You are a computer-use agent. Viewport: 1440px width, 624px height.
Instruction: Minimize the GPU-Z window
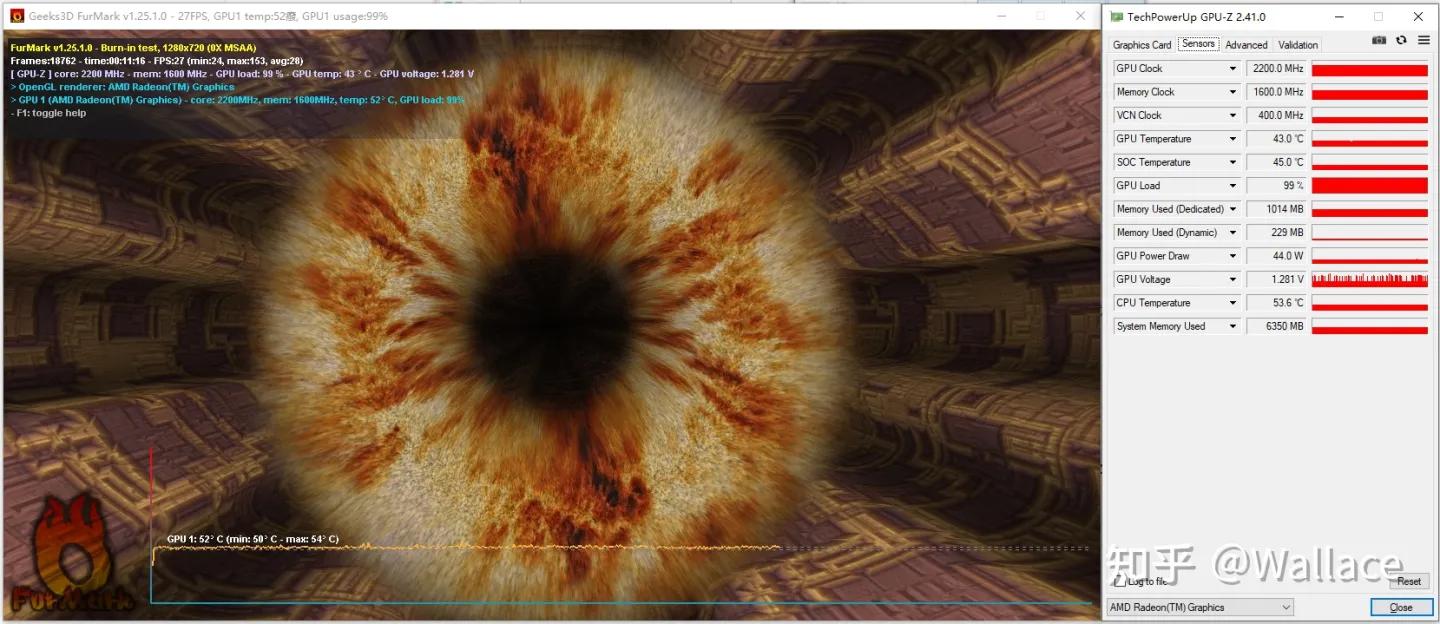[x=1339, y=17]
